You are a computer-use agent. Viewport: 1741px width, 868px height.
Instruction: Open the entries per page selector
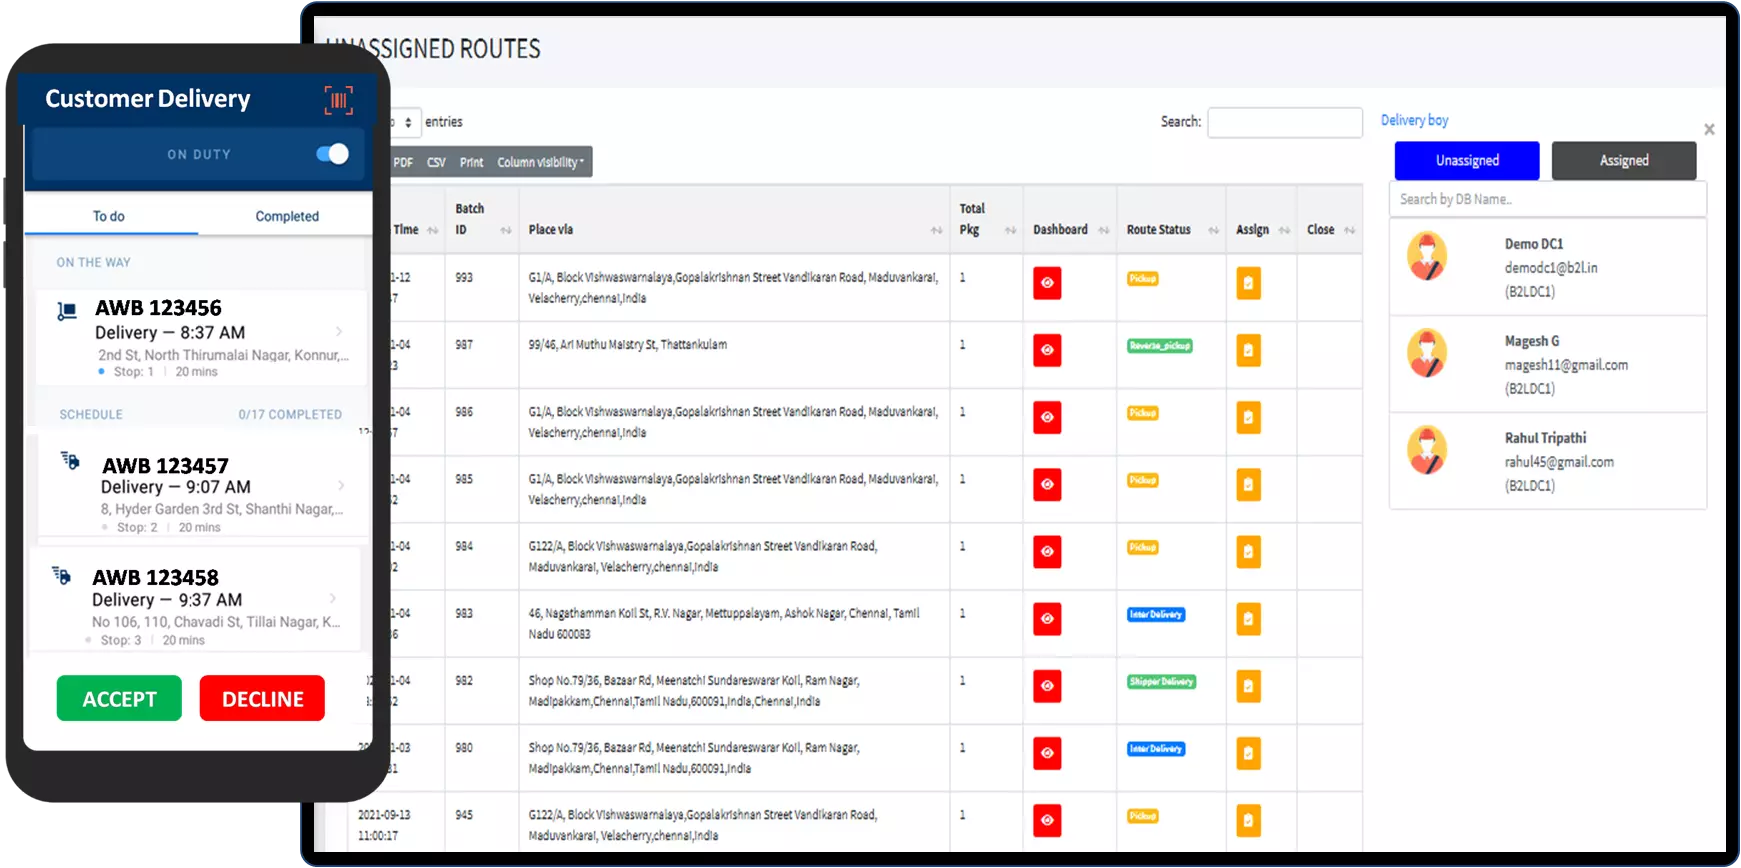[x=405, y=122]
